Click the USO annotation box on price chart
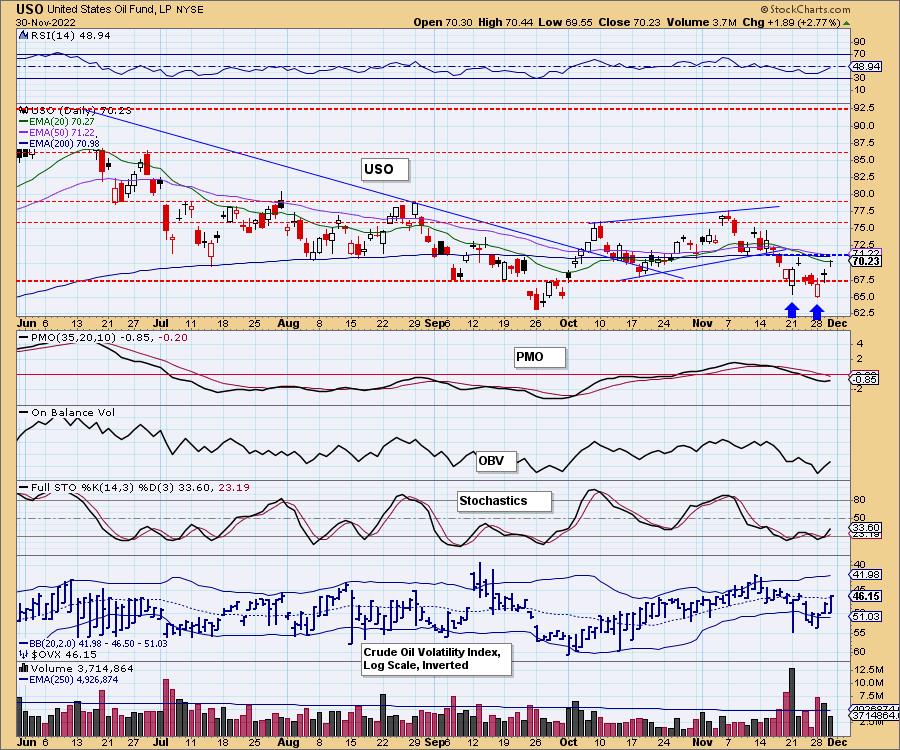Viewport: 900px width, 750px height. click(x=385, y=169)
